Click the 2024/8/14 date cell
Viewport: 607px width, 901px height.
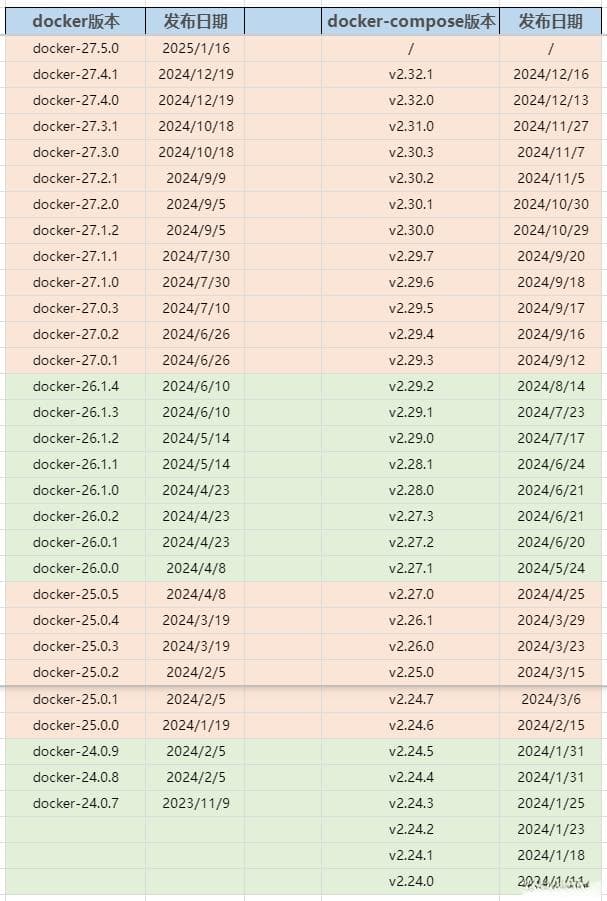pos(551,386)
